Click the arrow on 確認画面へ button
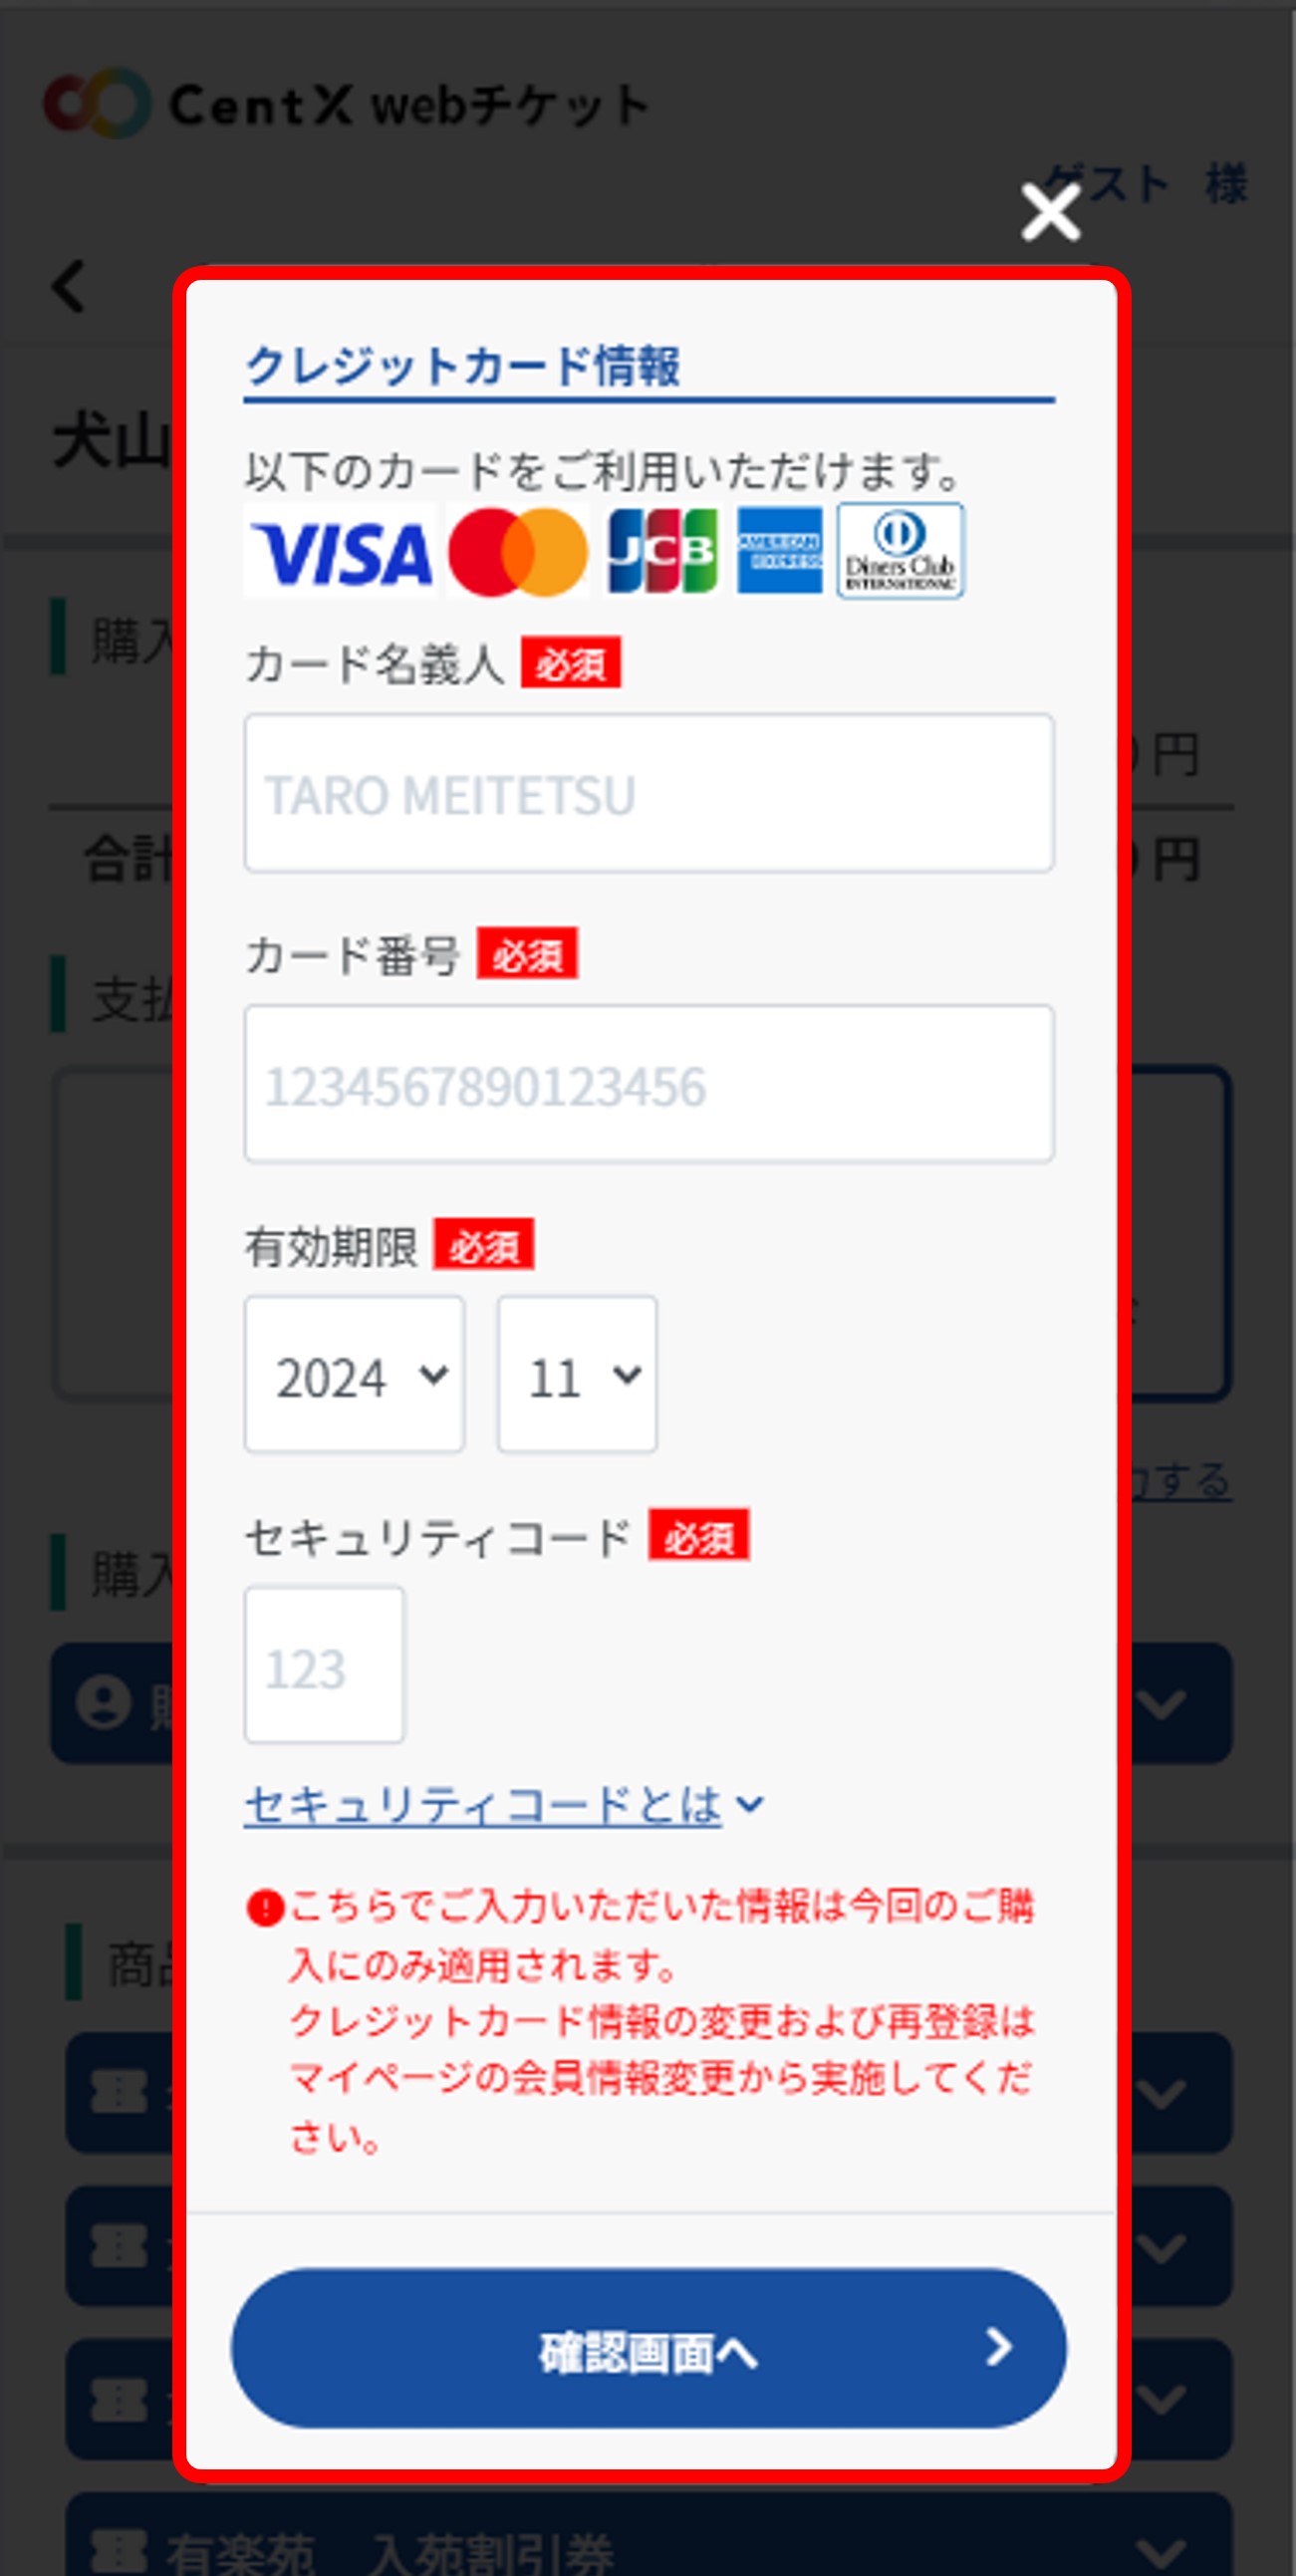 998,2347
